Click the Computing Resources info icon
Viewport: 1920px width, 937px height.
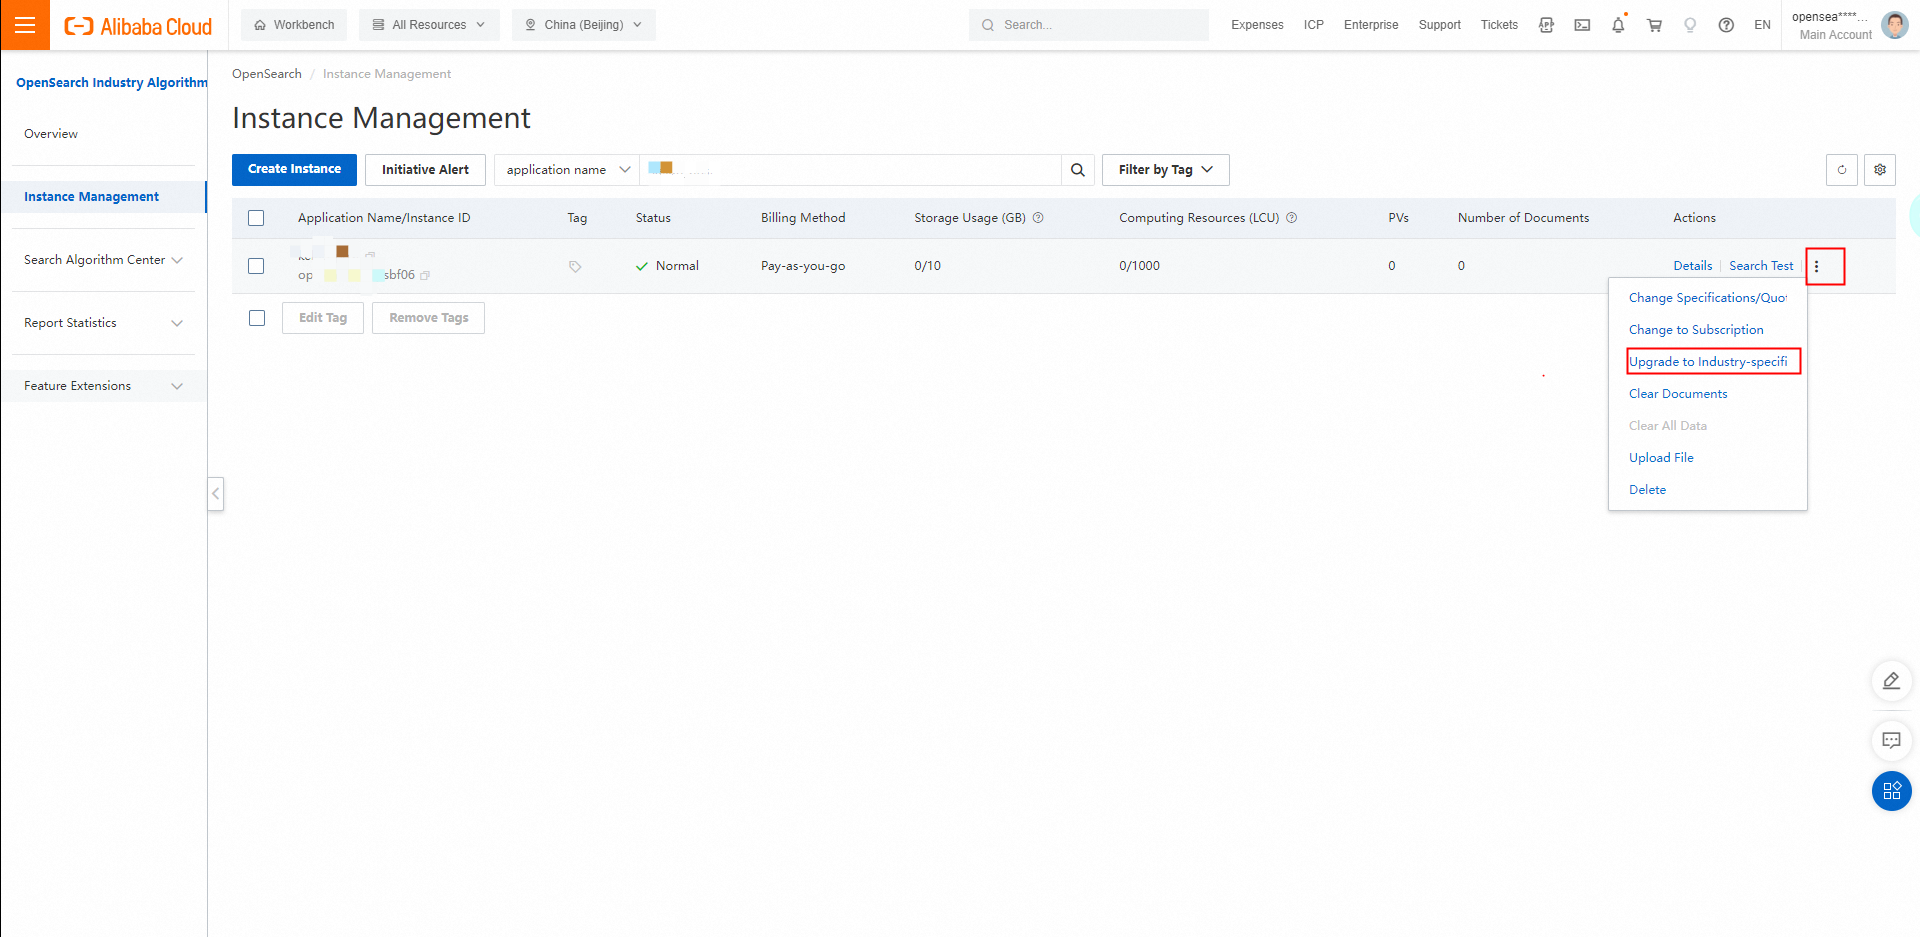tap(1291, 218)
